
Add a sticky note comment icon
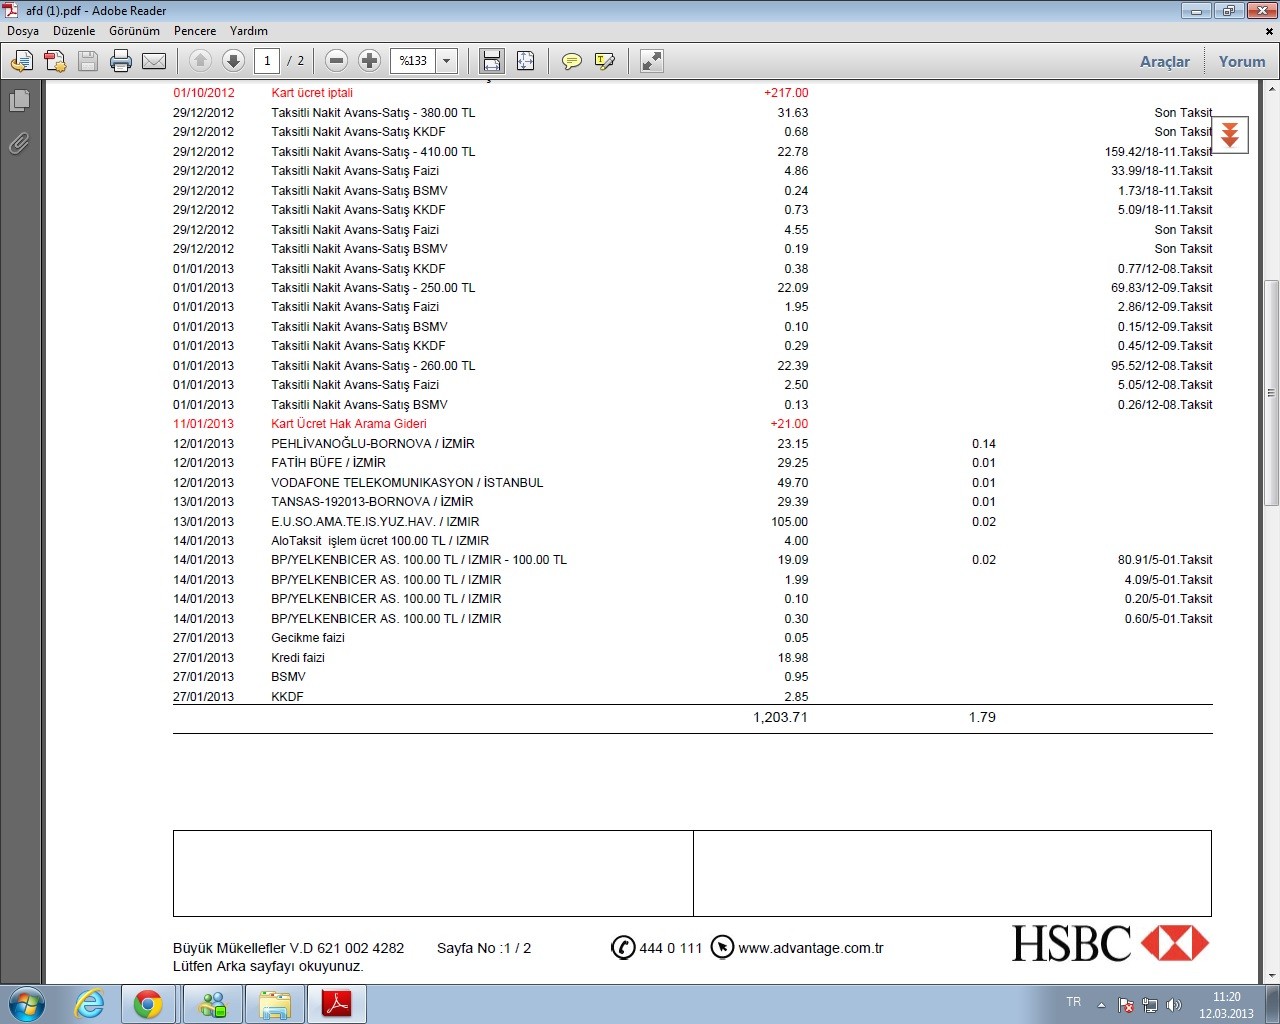pyautogui.click(x=571, y=61)
